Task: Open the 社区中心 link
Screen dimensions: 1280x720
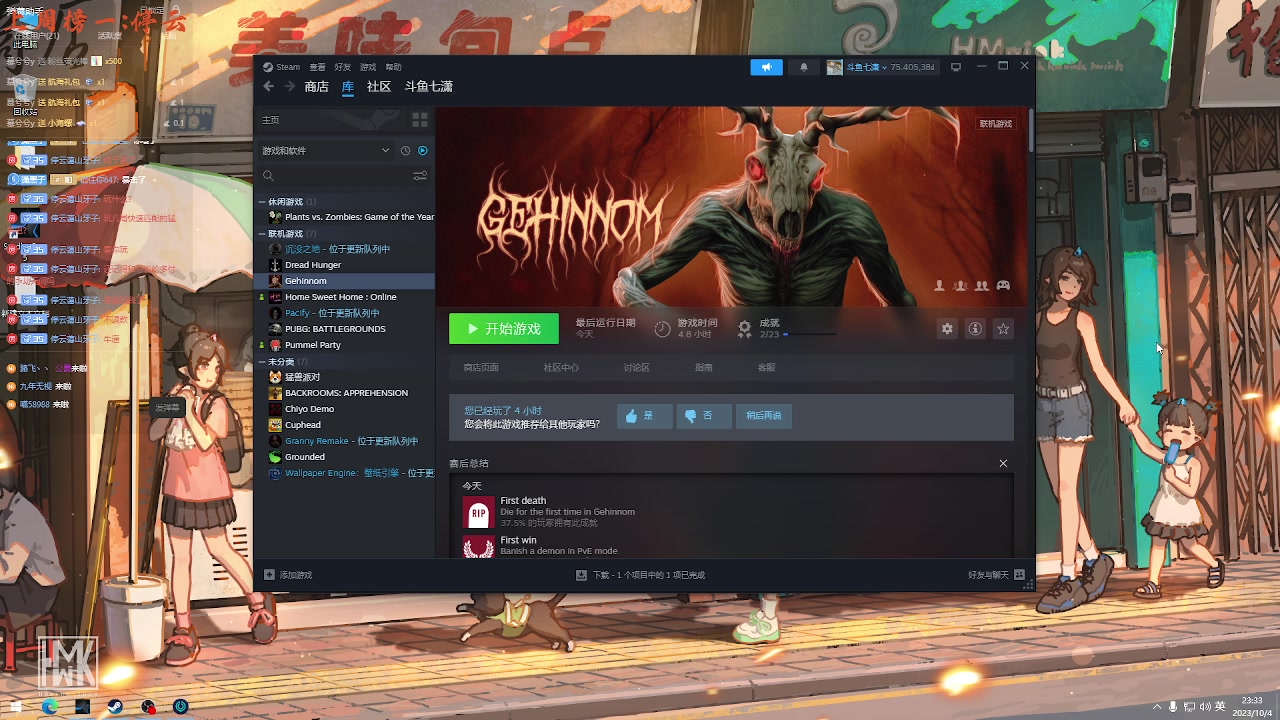Action: pos(561,368)
